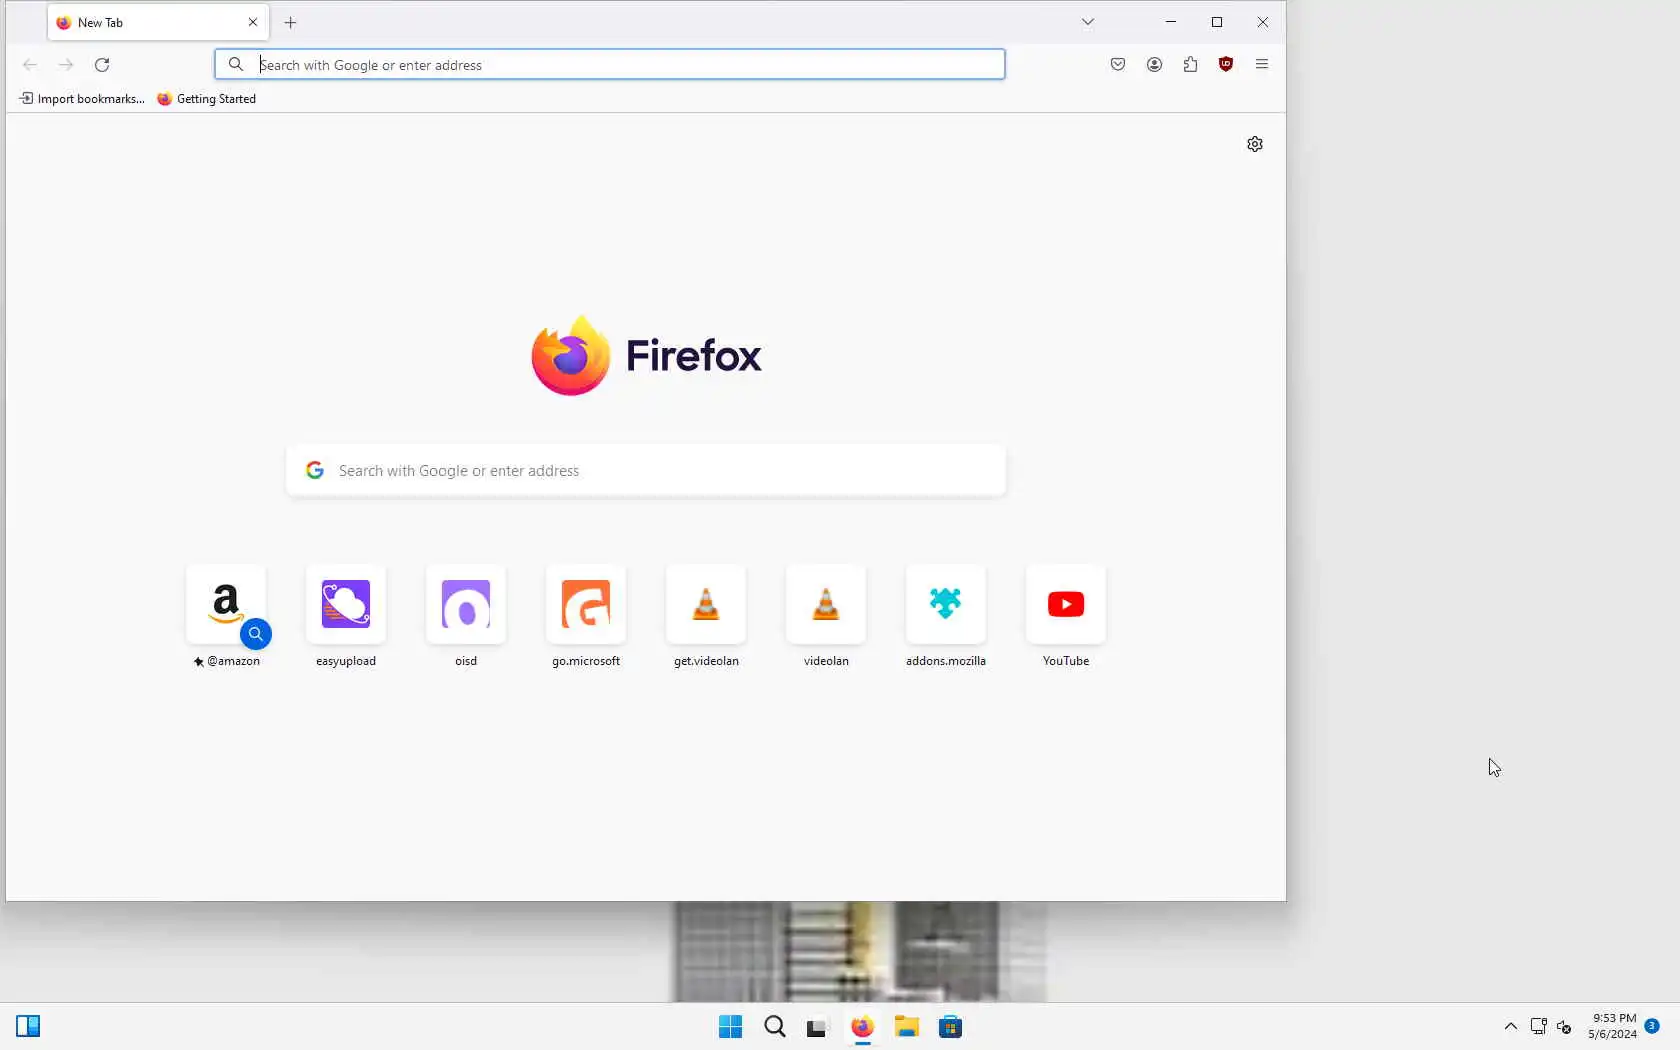Go back using the back arrow
This screenshot has width=1680, height=1050.
[30, 65]
